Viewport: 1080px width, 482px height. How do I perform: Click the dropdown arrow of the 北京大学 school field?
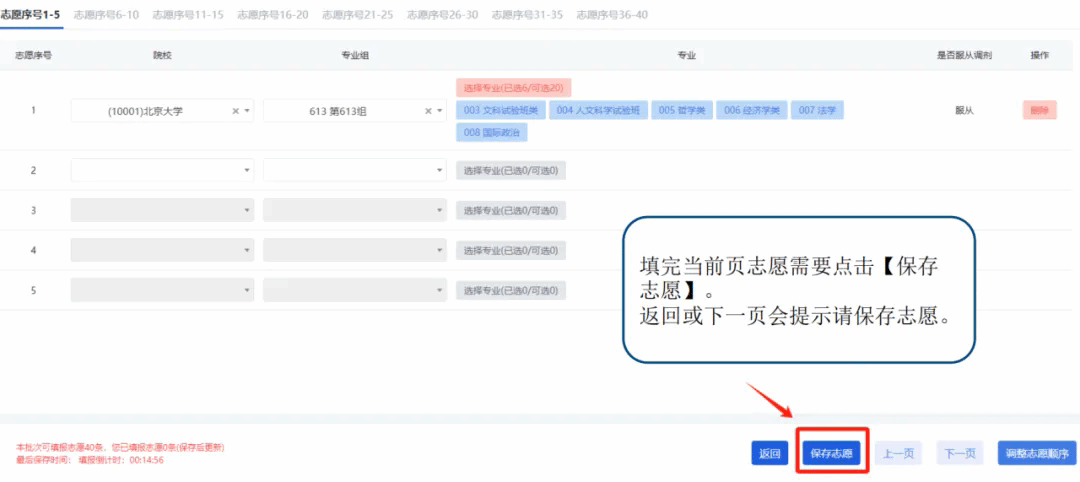[x=247, y=111]
